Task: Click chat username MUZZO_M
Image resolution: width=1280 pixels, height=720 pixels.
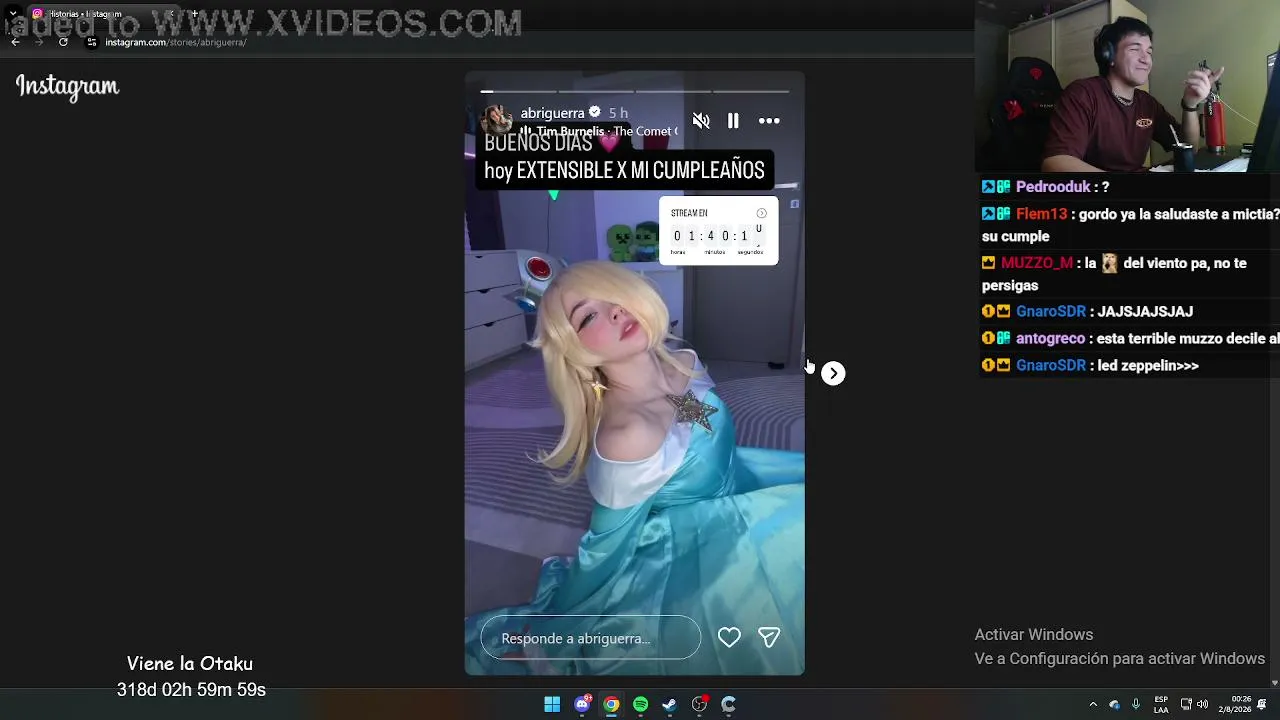Action: point(1037,263)
